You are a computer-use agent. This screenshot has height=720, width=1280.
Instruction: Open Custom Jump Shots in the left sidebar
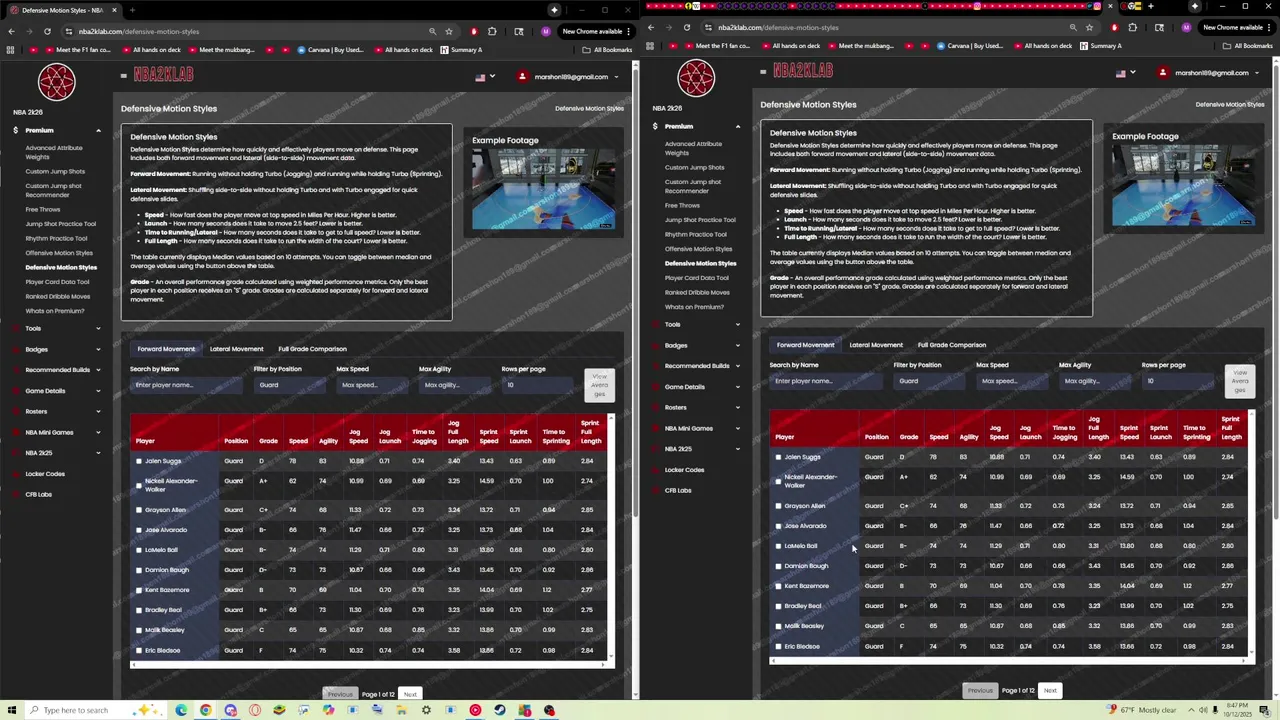[x=55, y=171]
